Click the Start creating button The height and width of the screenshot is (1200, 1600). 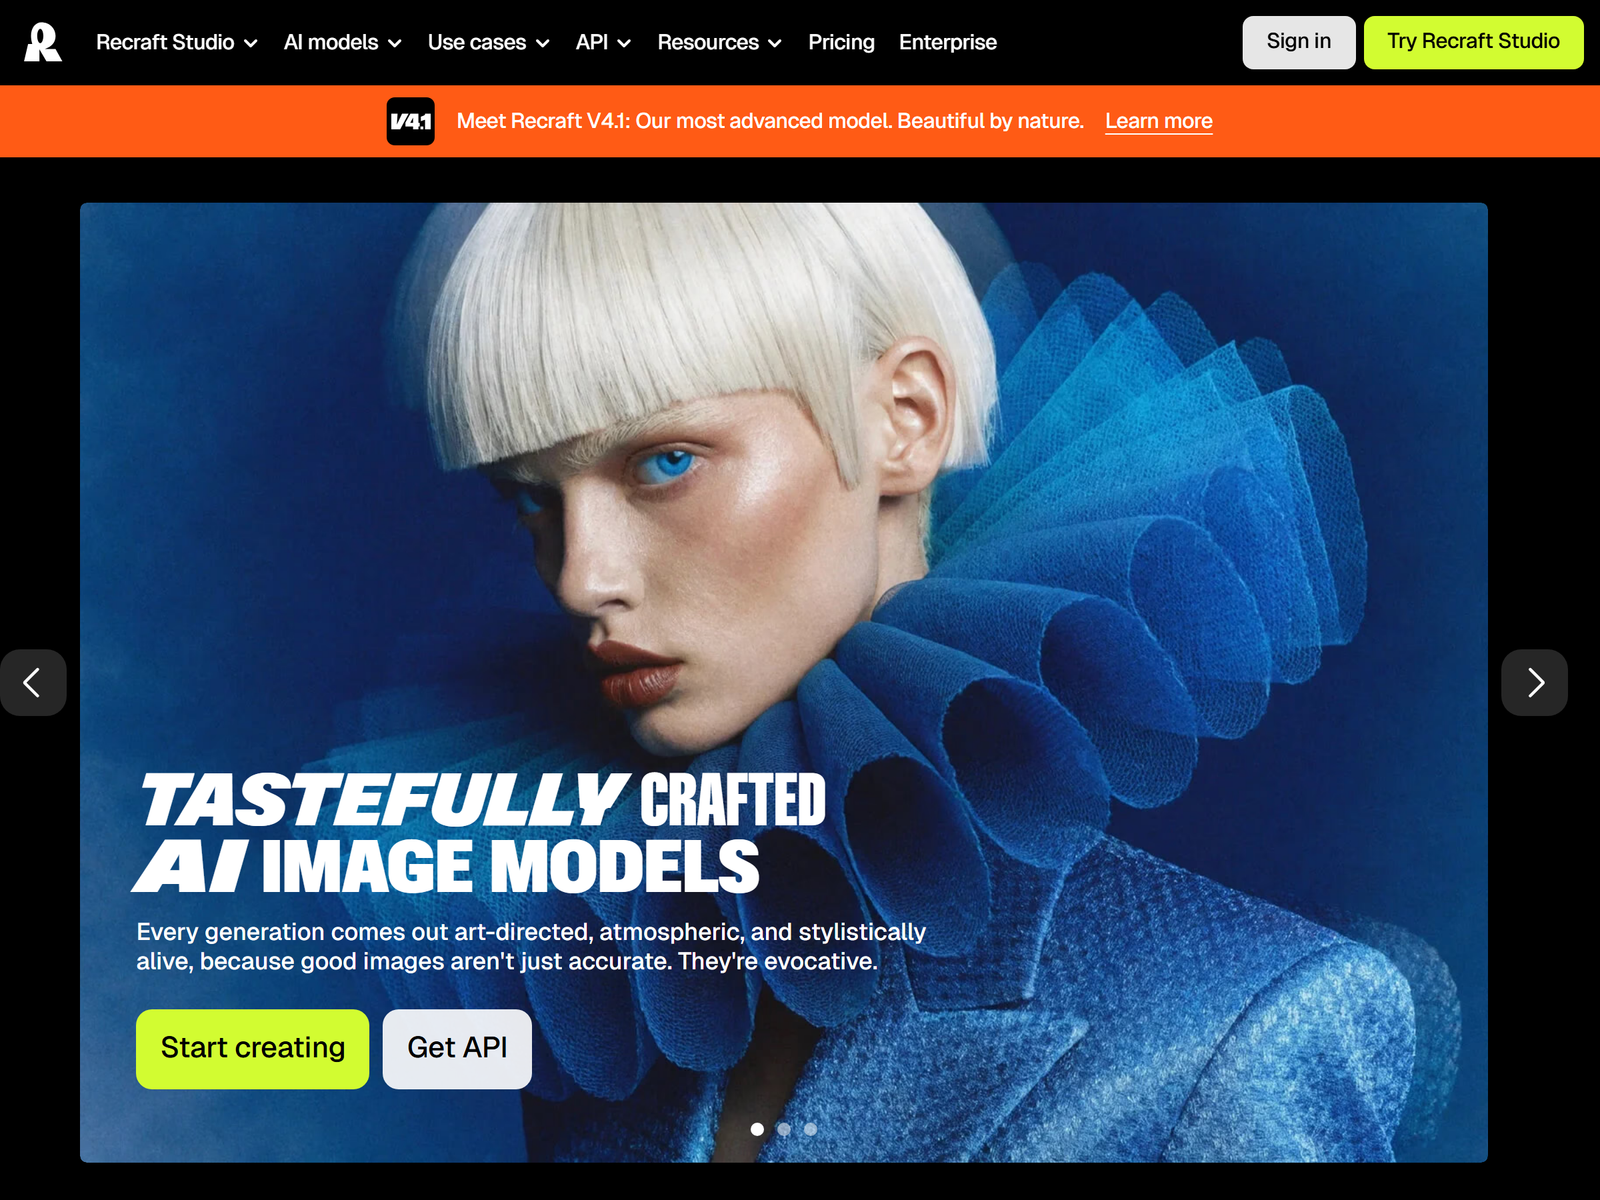(x=252, y=1048)
